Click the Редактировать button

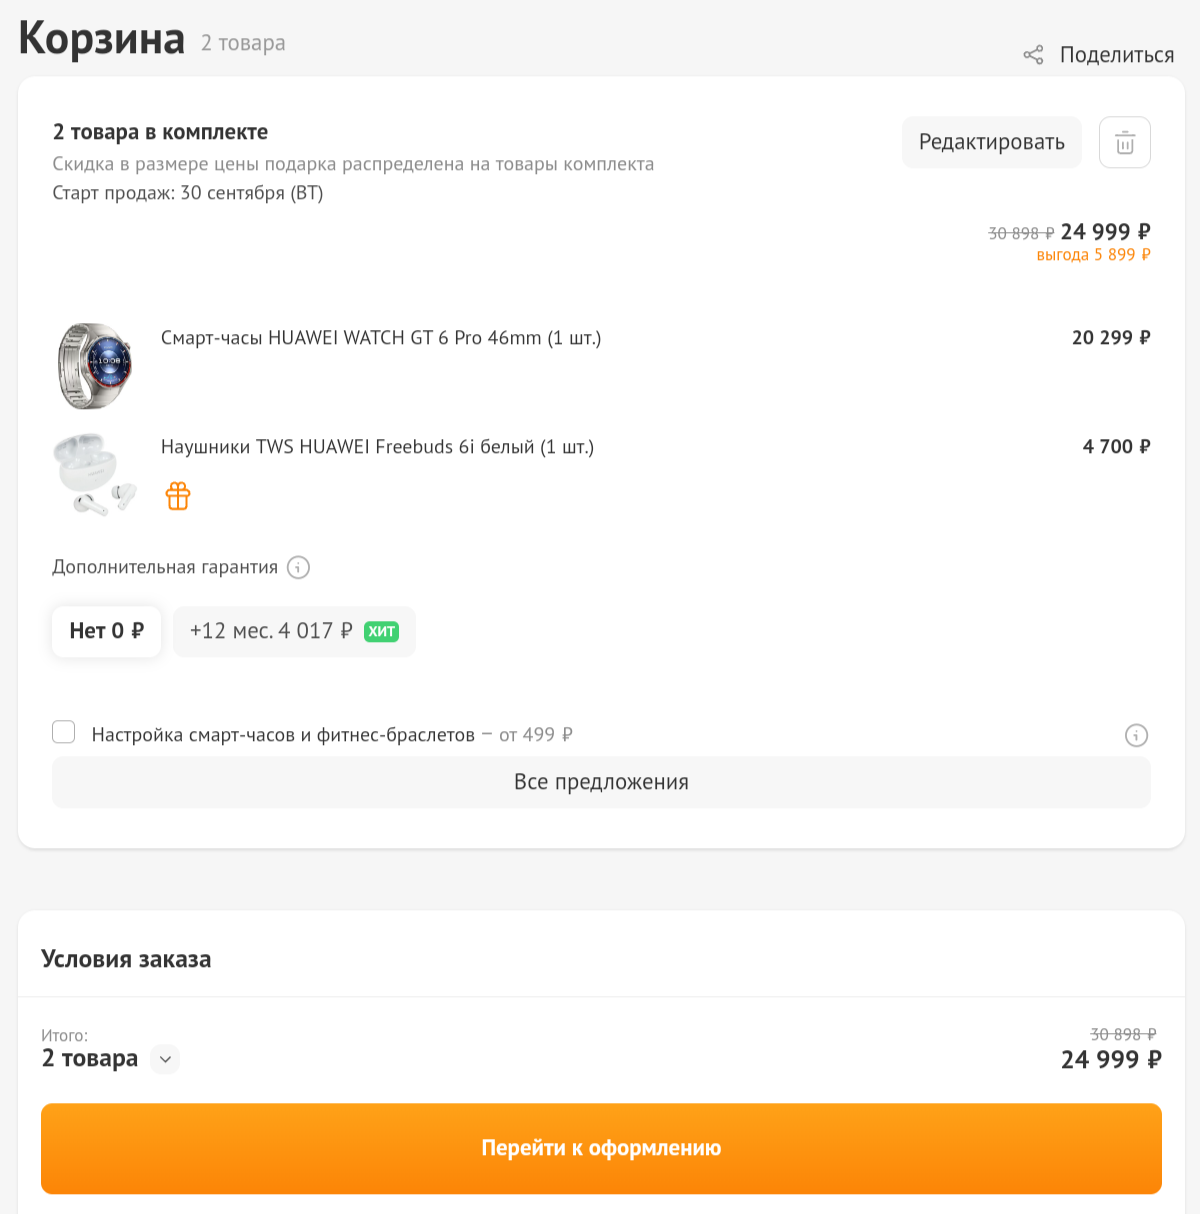tap(991, 142)
